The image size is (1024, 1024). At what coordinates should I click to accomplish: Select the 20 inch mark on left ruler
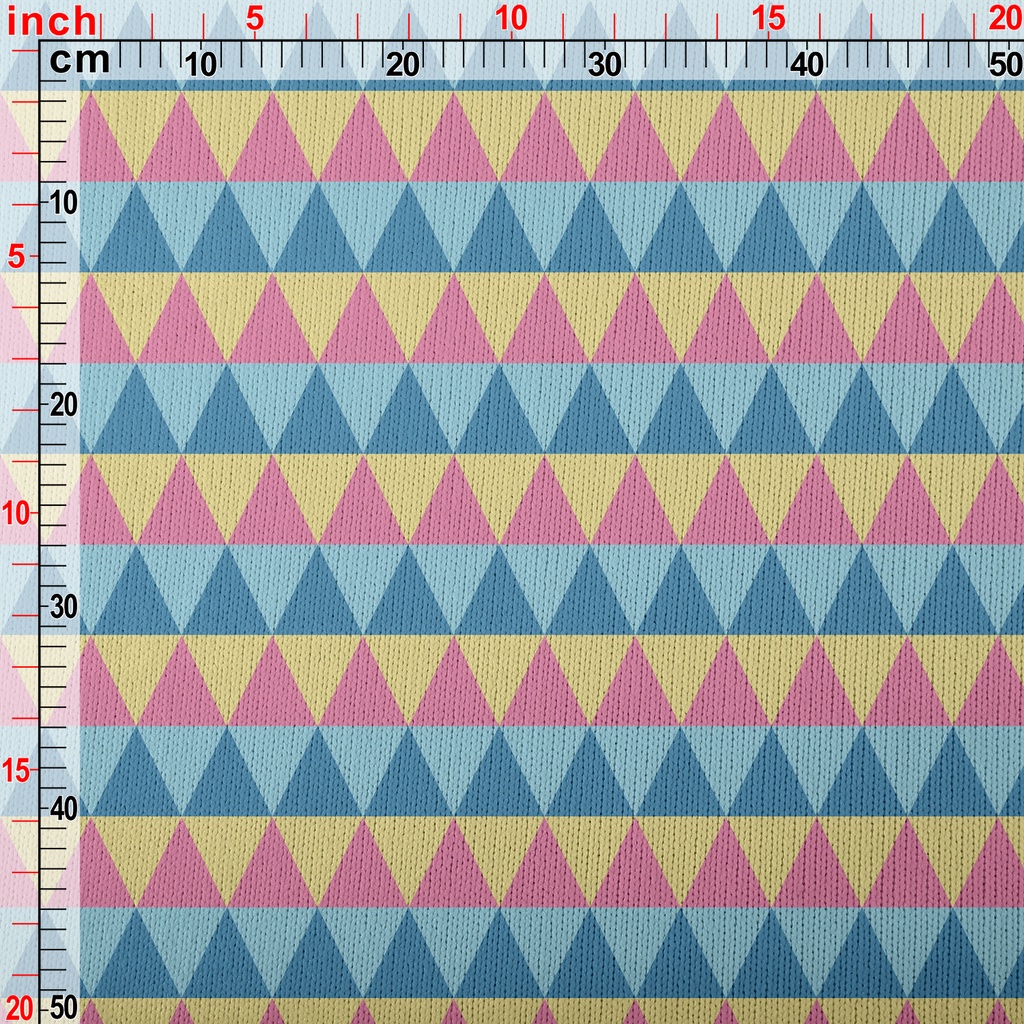tap(19, 1005)
